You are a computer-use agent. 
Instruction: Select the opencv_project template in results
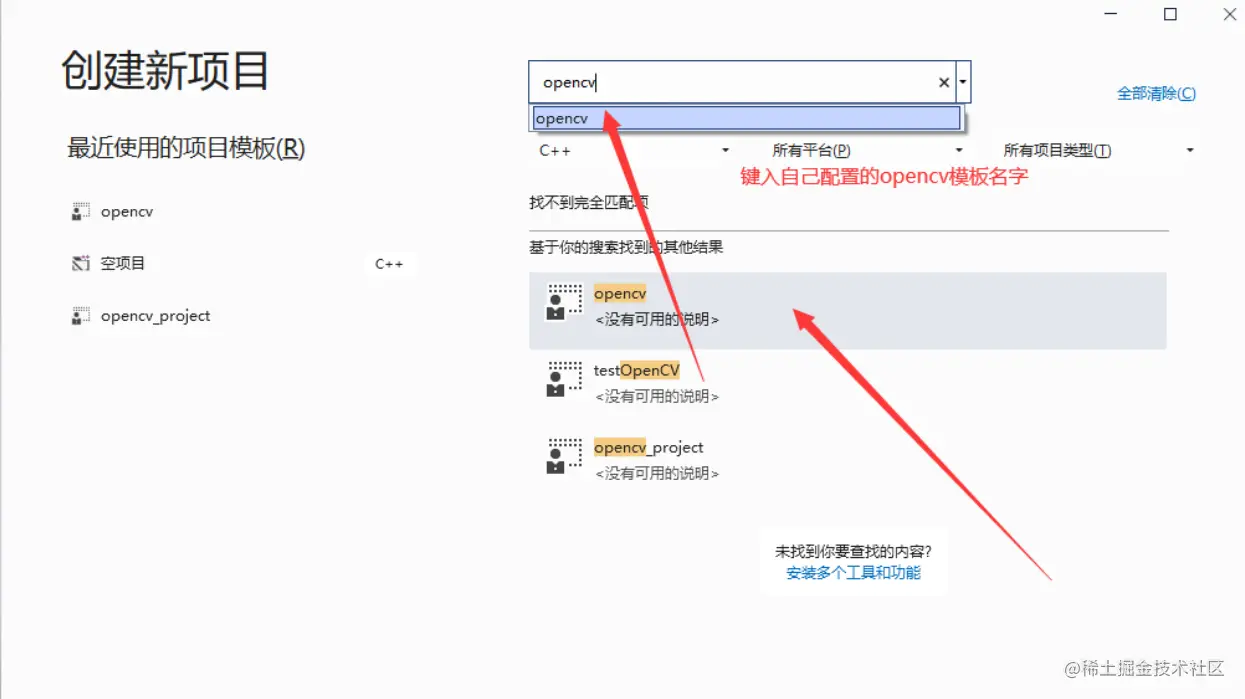click(848, 465)
